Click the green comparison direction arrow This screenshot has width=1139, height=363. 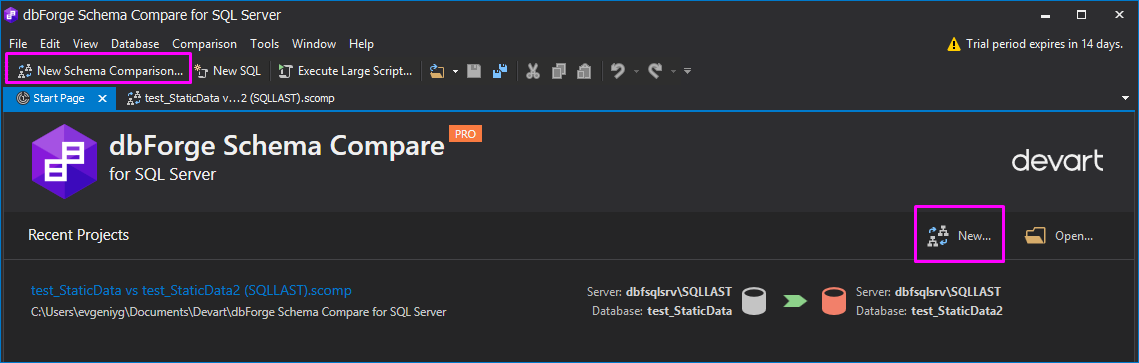point(795,301)
